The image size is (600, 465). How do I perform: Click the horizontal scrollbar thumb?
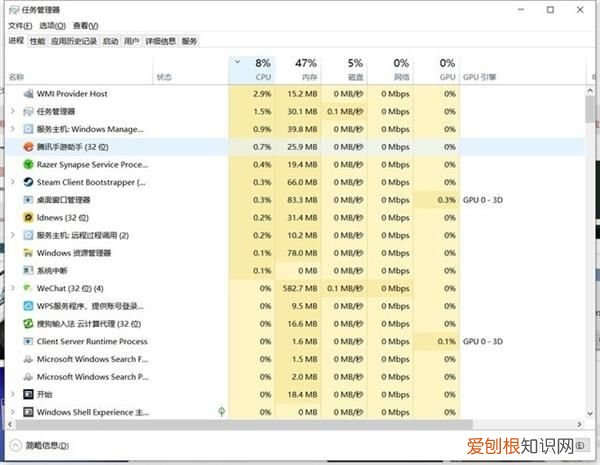tap(244, 424)
